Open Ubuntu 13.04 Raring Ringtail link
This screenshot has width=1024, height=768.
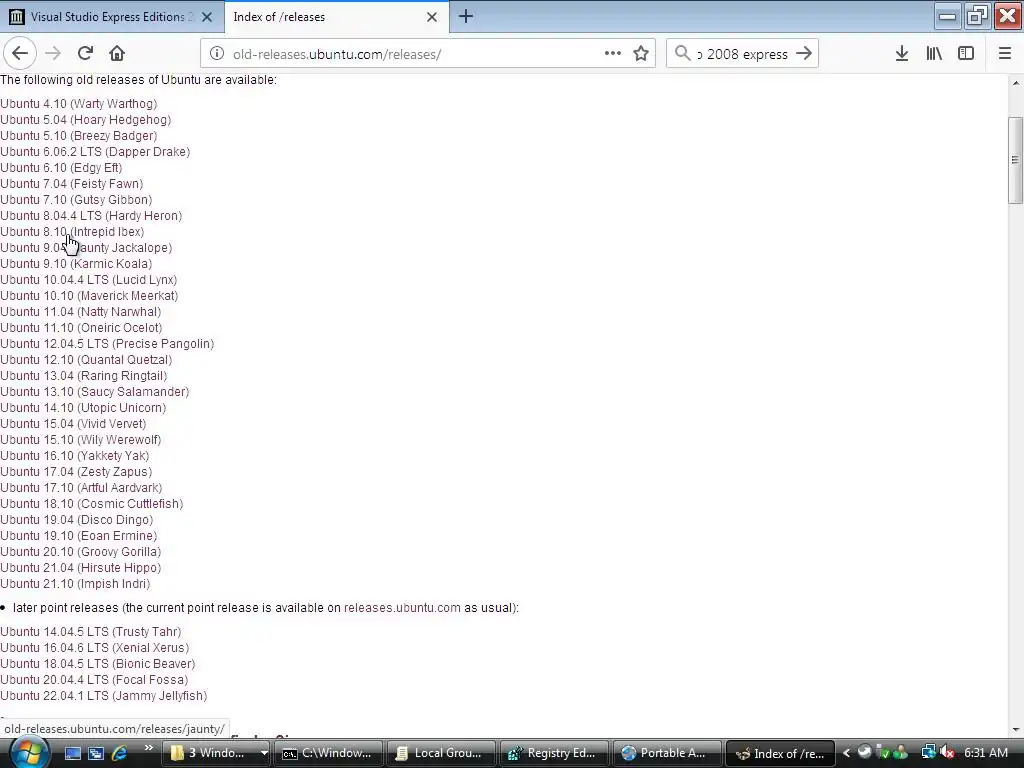(84, 376)
